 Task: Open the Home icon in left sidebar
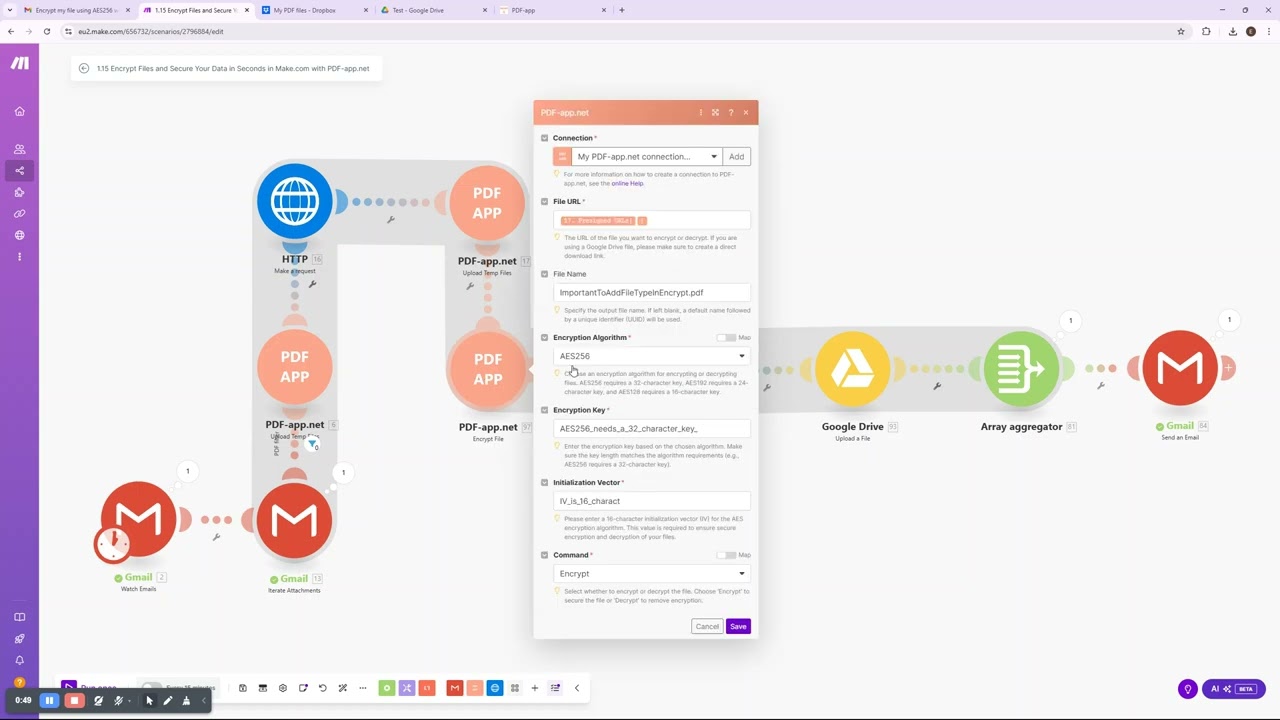point(19,111)
